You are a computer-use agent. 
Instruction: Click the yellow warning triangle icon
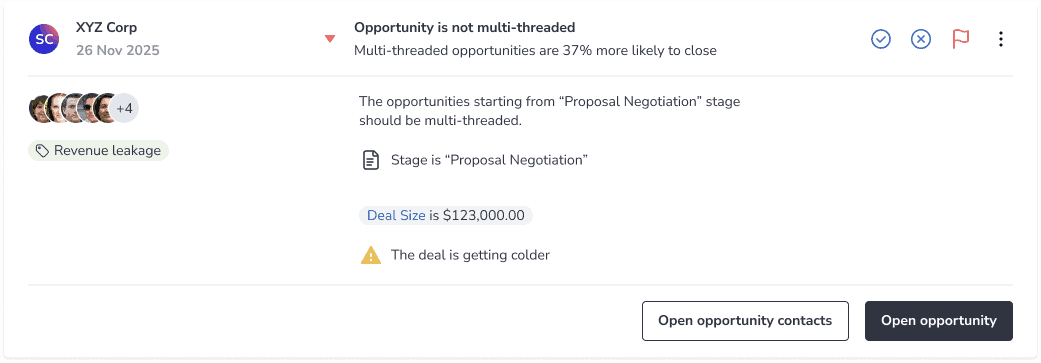pyautogui.click(x=370, y=255)
